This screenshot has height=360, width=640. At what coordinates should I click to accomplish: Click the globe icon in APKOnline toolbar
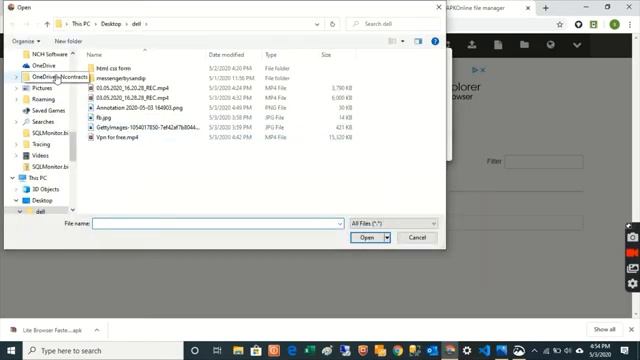[551, 44]
